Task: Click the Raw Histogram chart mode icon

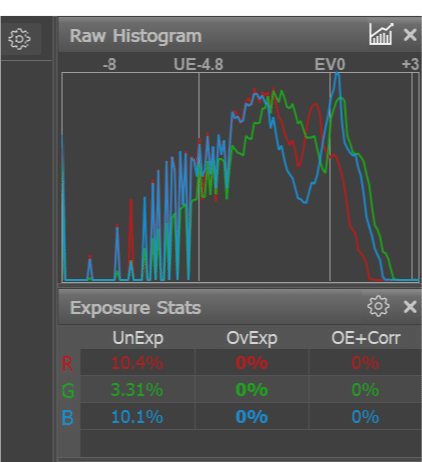Action: (x=381, y=34)
